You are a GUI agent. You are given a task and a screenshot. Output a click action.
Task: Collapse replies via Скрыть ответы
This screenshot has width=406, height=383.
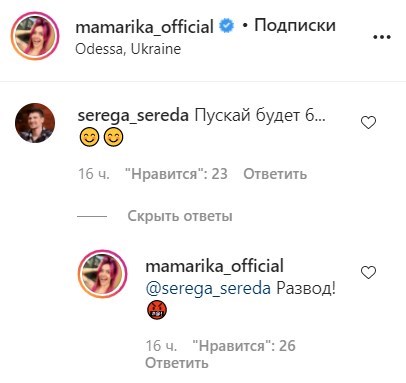coord(180,216)
